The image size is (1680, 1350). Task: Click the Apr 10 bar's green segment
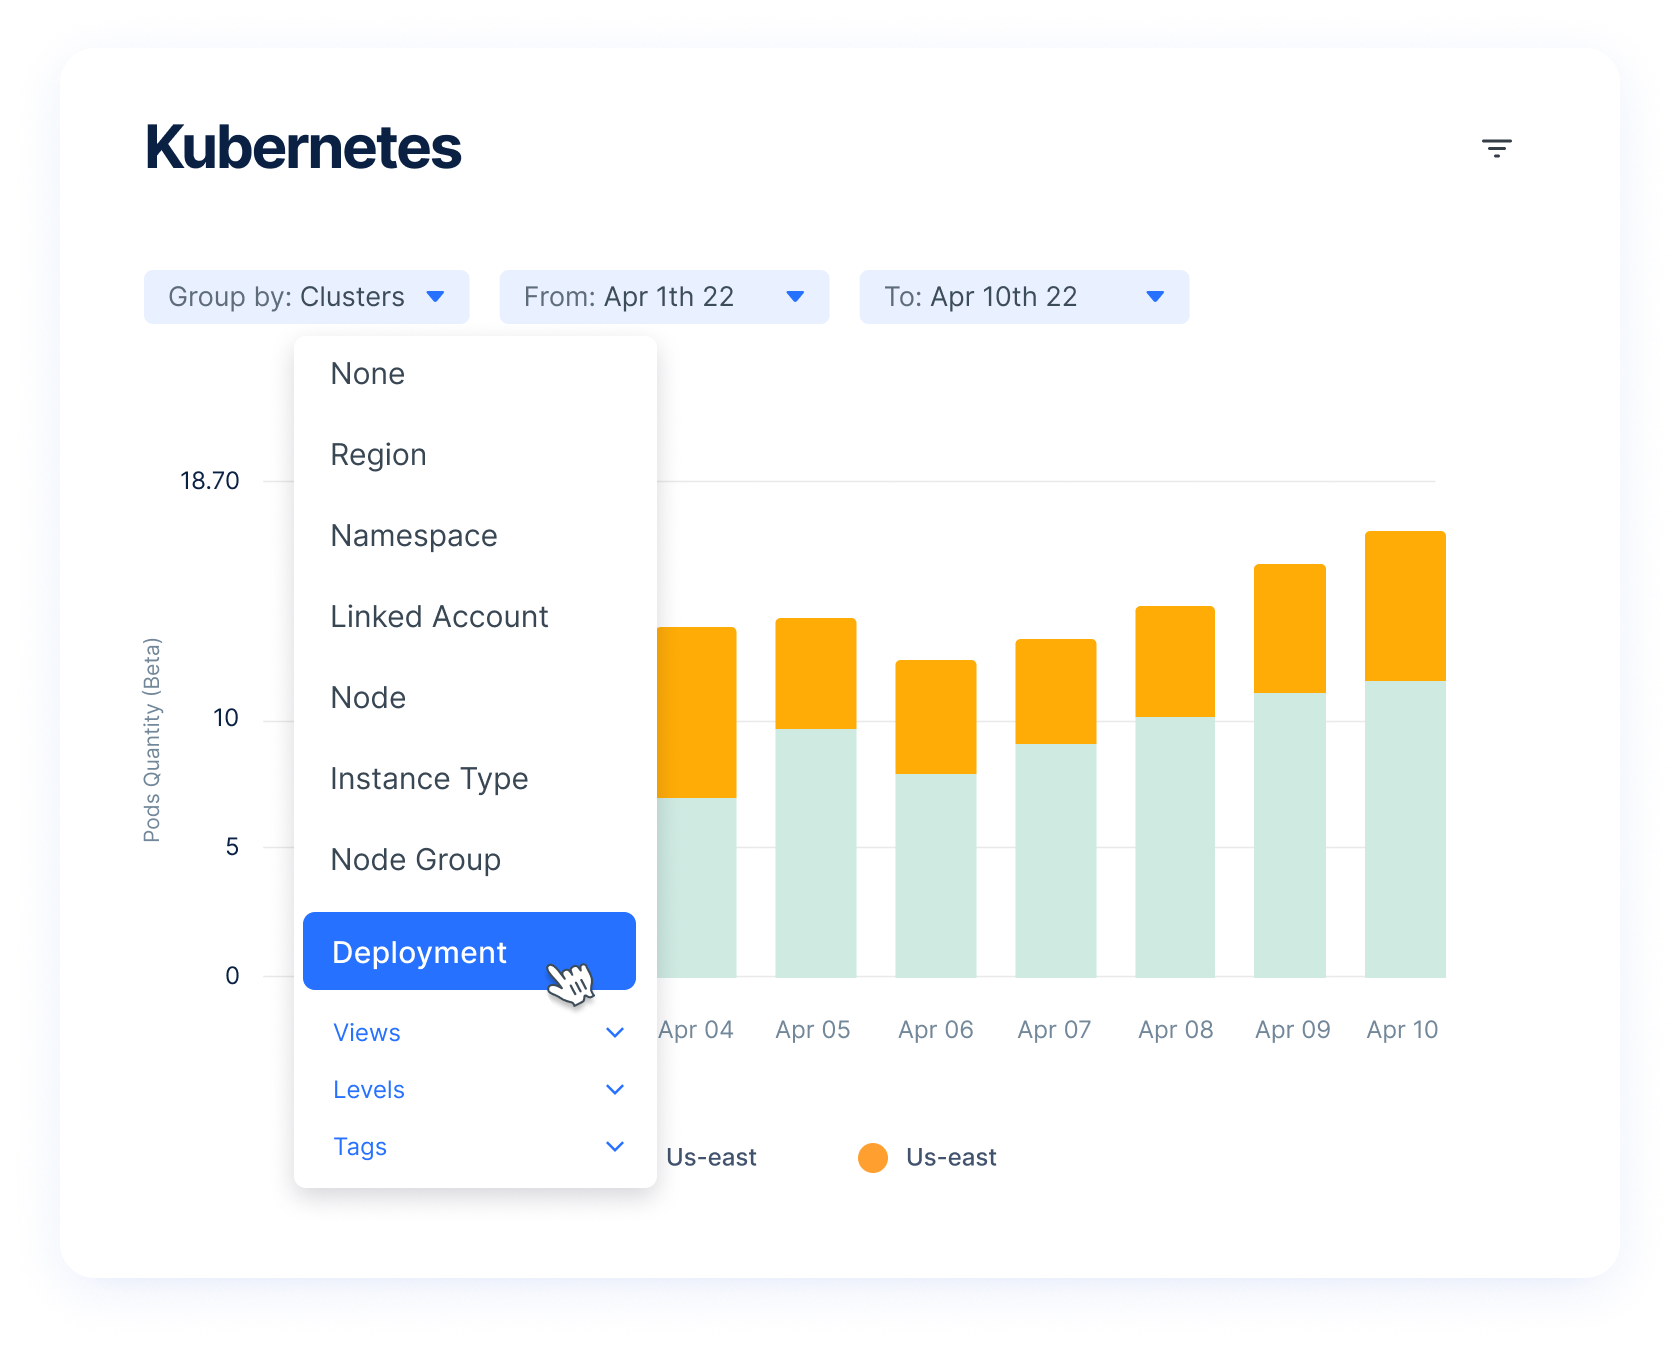(1405, 829)
